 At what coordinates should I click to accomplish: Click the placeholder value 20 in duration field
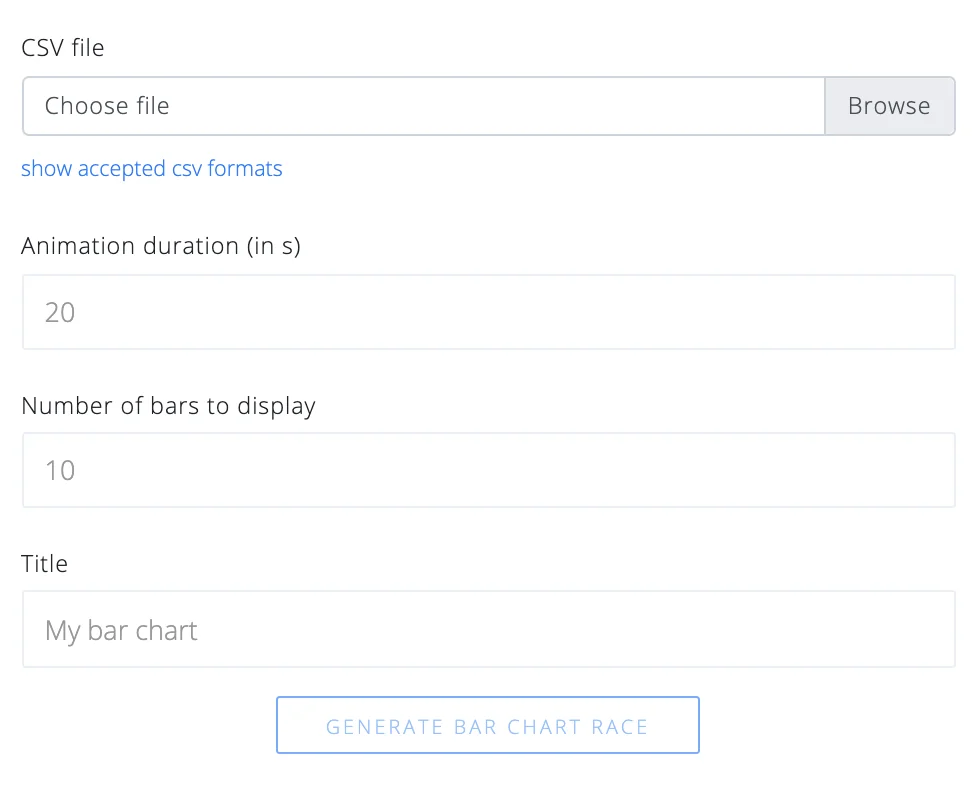pos(59,312)
